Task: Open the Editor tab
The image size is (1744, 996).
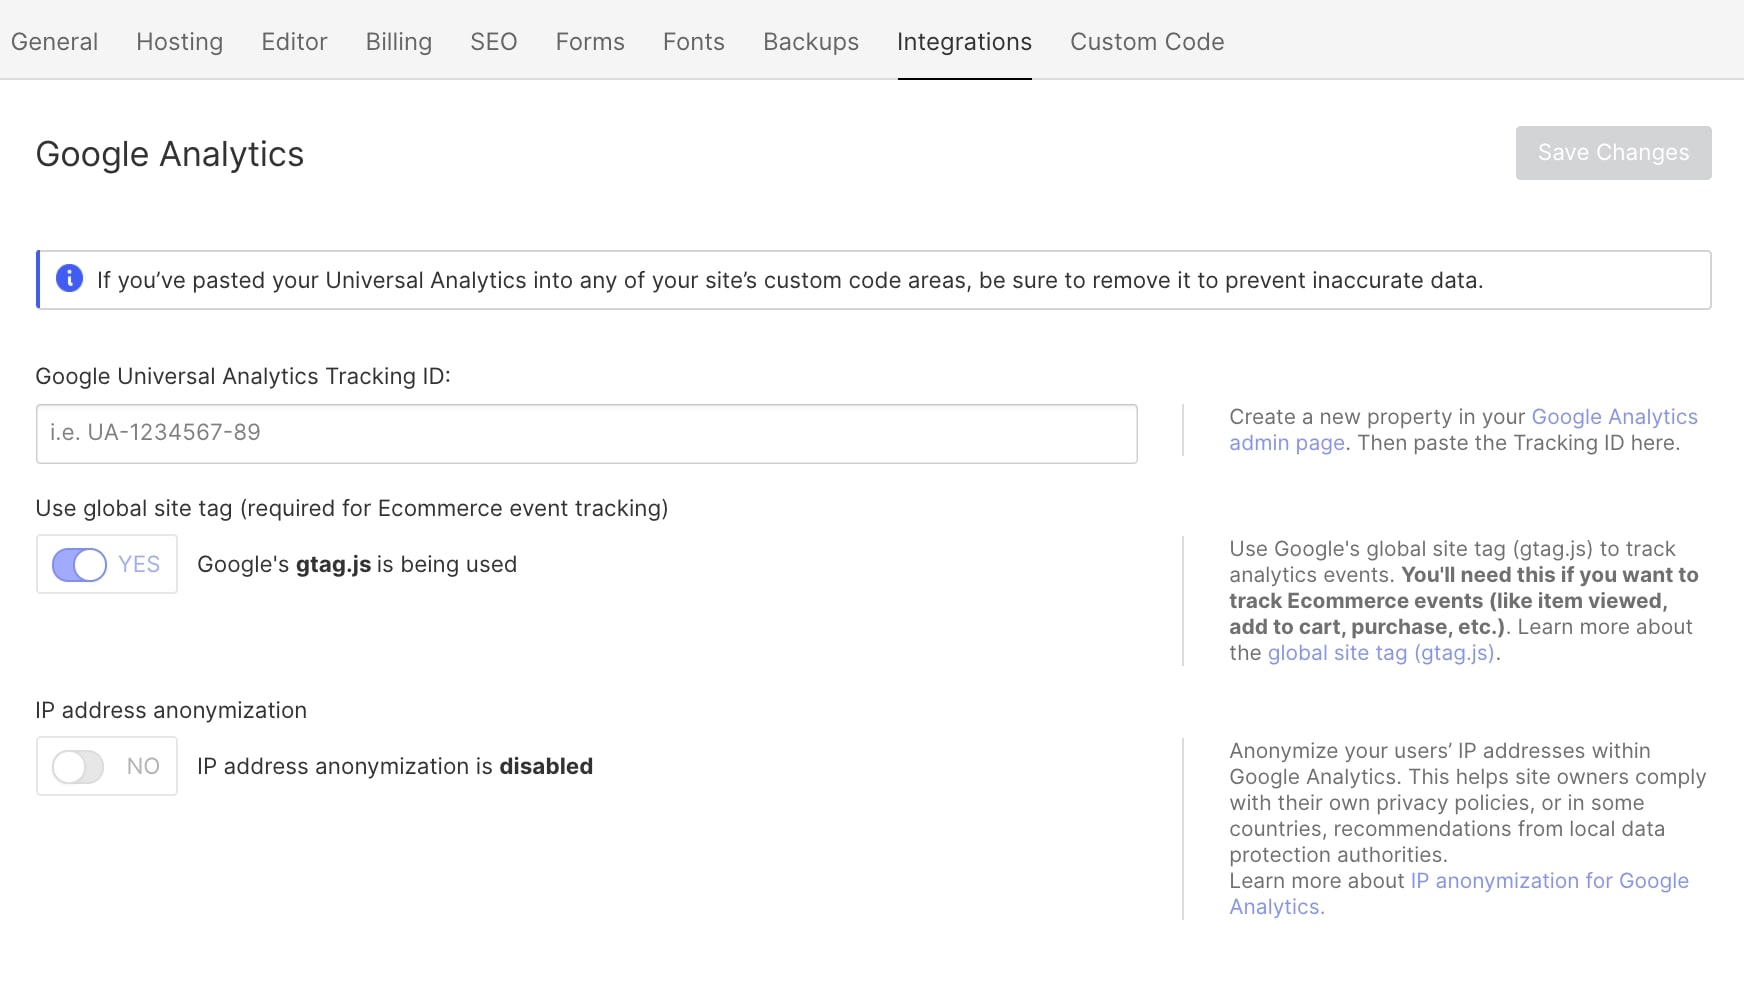Action: 294,41
